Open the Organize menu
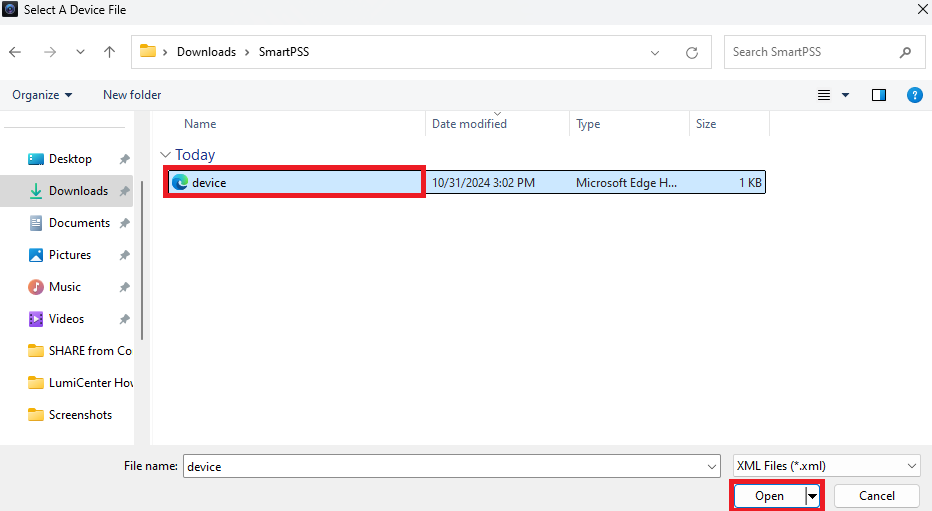Screen dimensions: 932x511 [42, 95]
